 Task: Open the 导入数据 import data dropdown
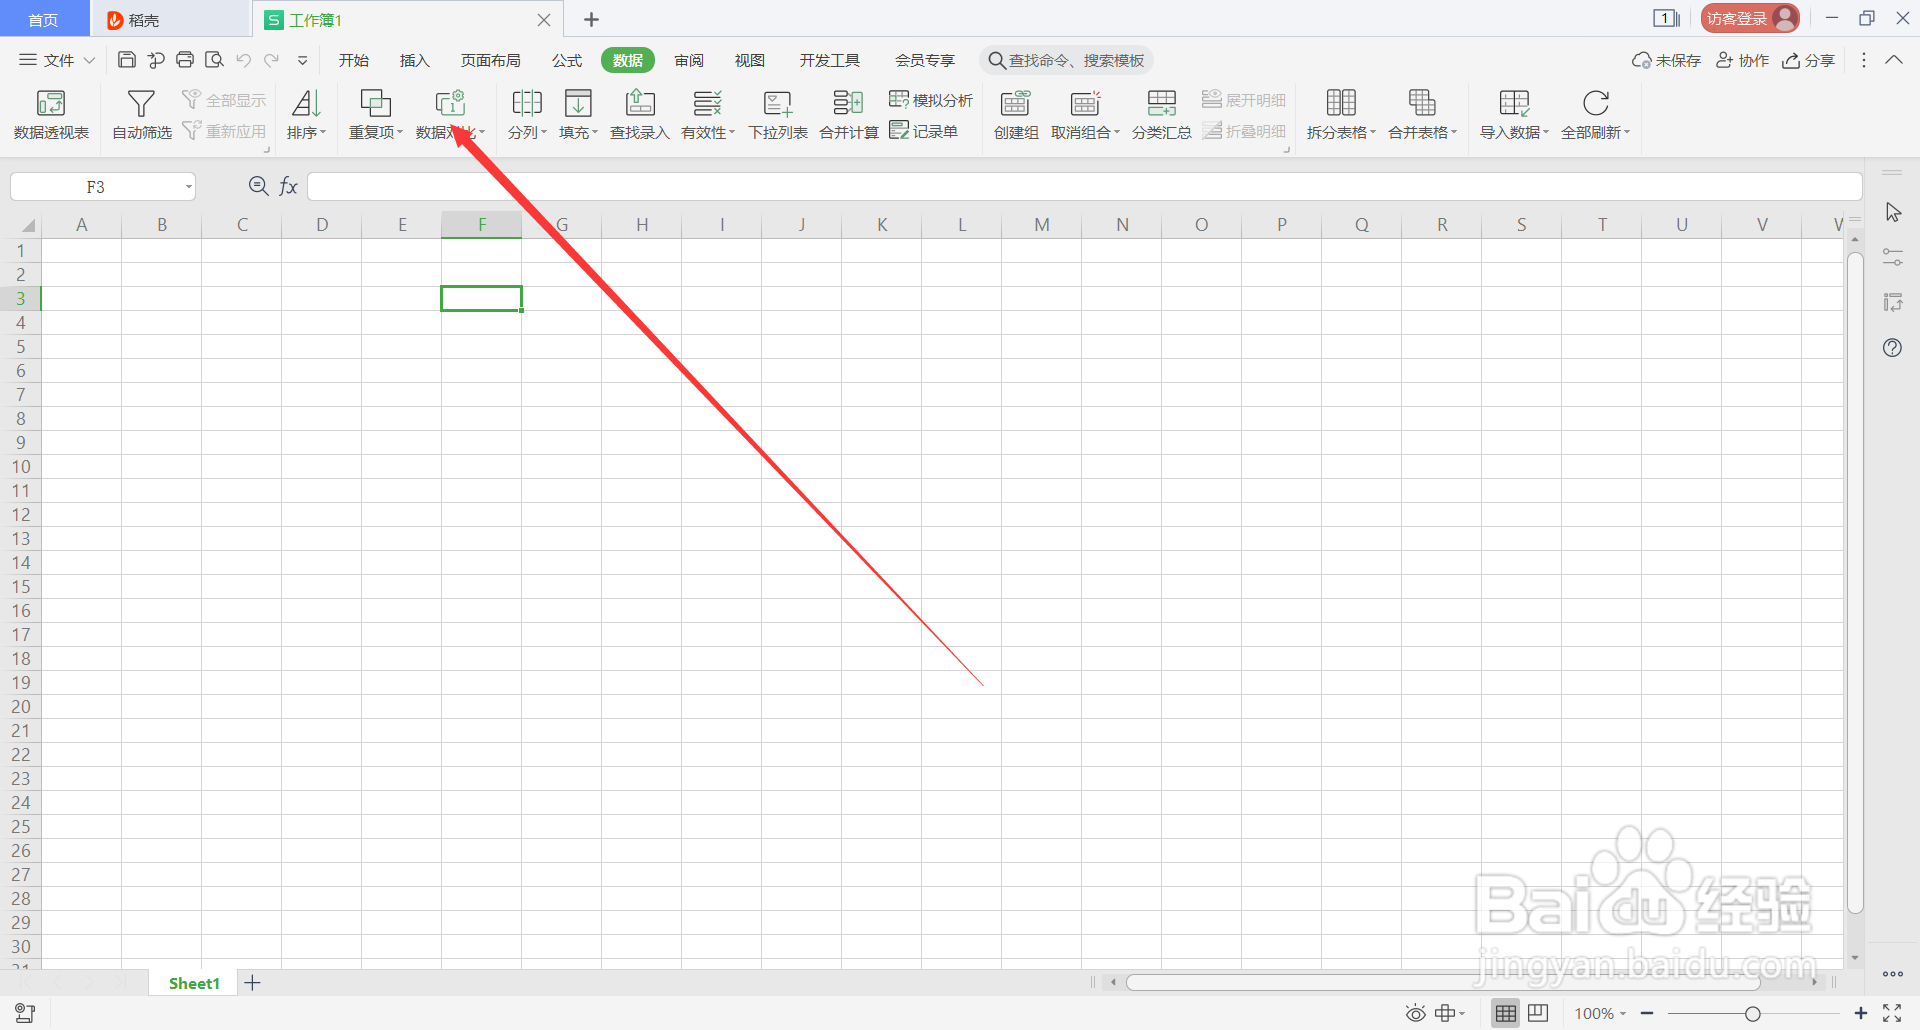click(1514, 115)
